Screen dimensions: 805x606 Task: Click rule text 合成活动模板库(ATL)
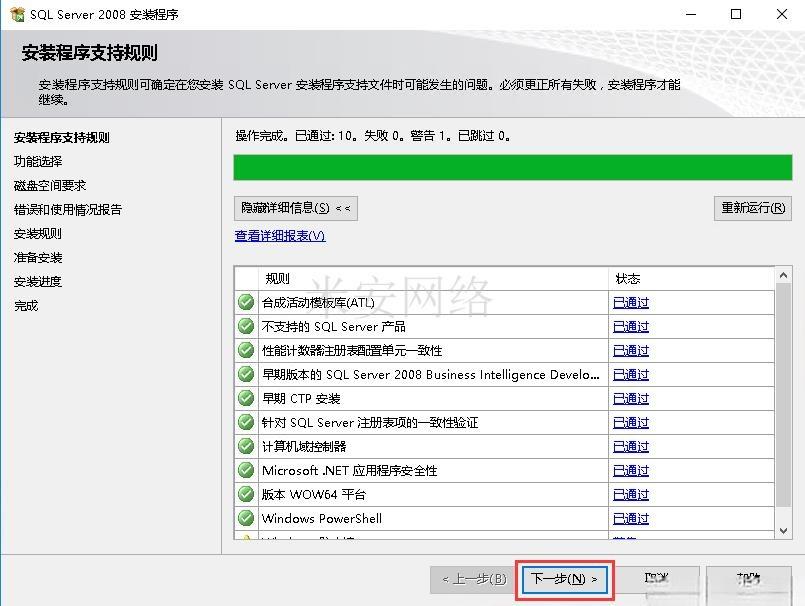pyautogui.click(x=318, y=302)
